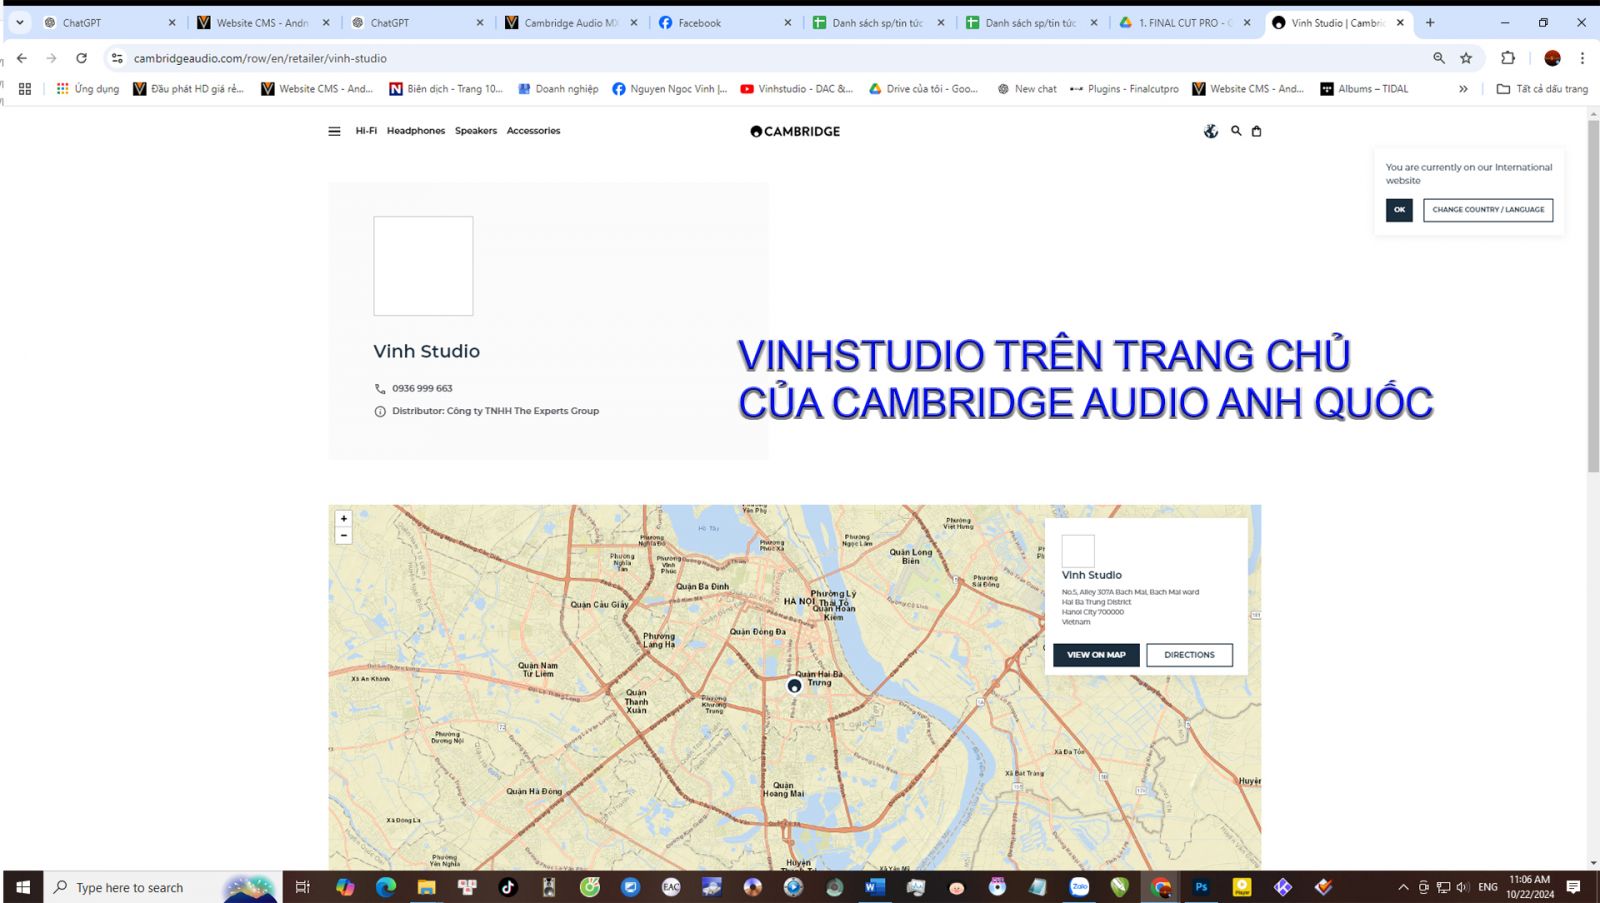Close the Facebook tab
The height and width of the screenshot is (903, 1600).
pos(788,22)
